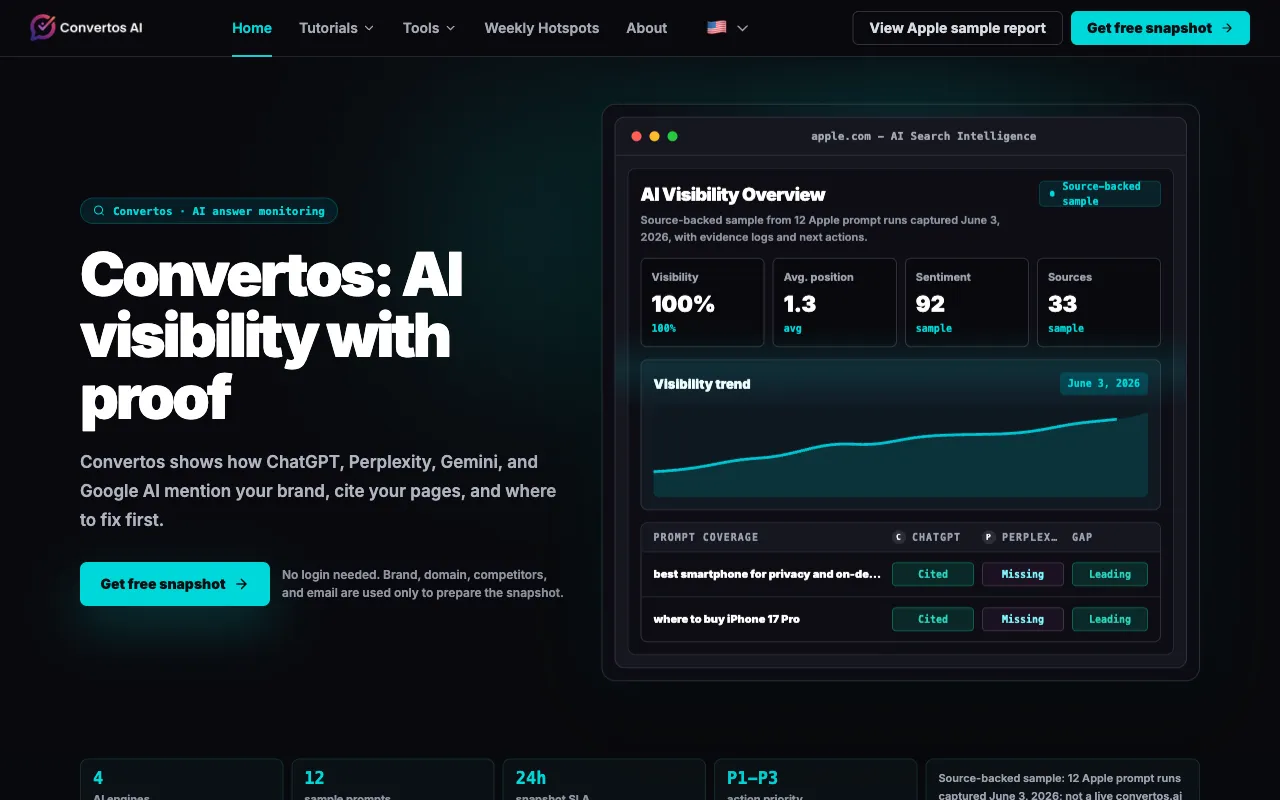The image size is (1280, 800).
Task: Click the green window dot in mockup
Action: [x=673, y=136]
